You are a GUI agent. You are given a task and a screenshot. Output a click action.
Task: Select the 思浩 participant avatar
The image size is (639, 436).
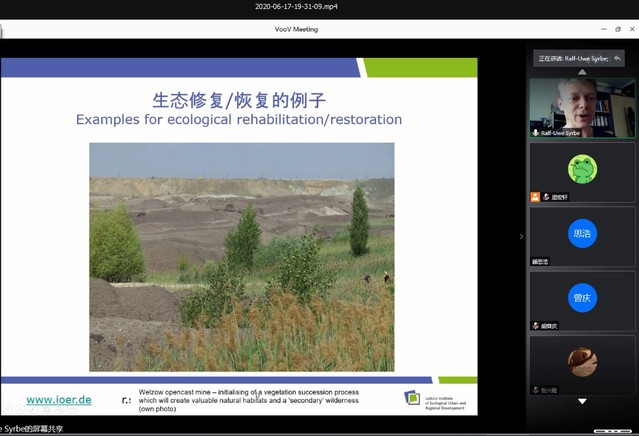click(x=582, y=233)
